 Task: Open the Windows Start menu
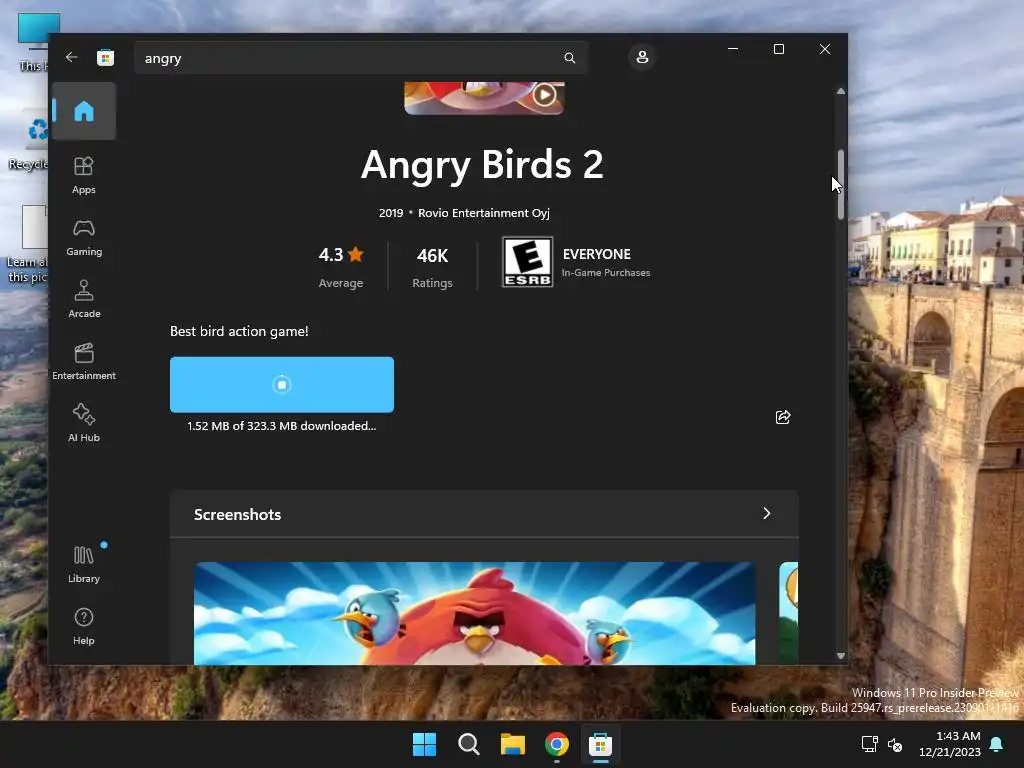(x=424, y=744)
